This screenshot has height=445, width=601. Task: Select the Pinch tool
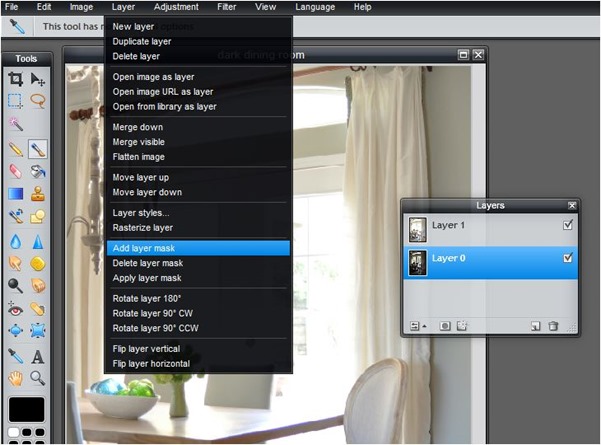(x=38, y=330)
